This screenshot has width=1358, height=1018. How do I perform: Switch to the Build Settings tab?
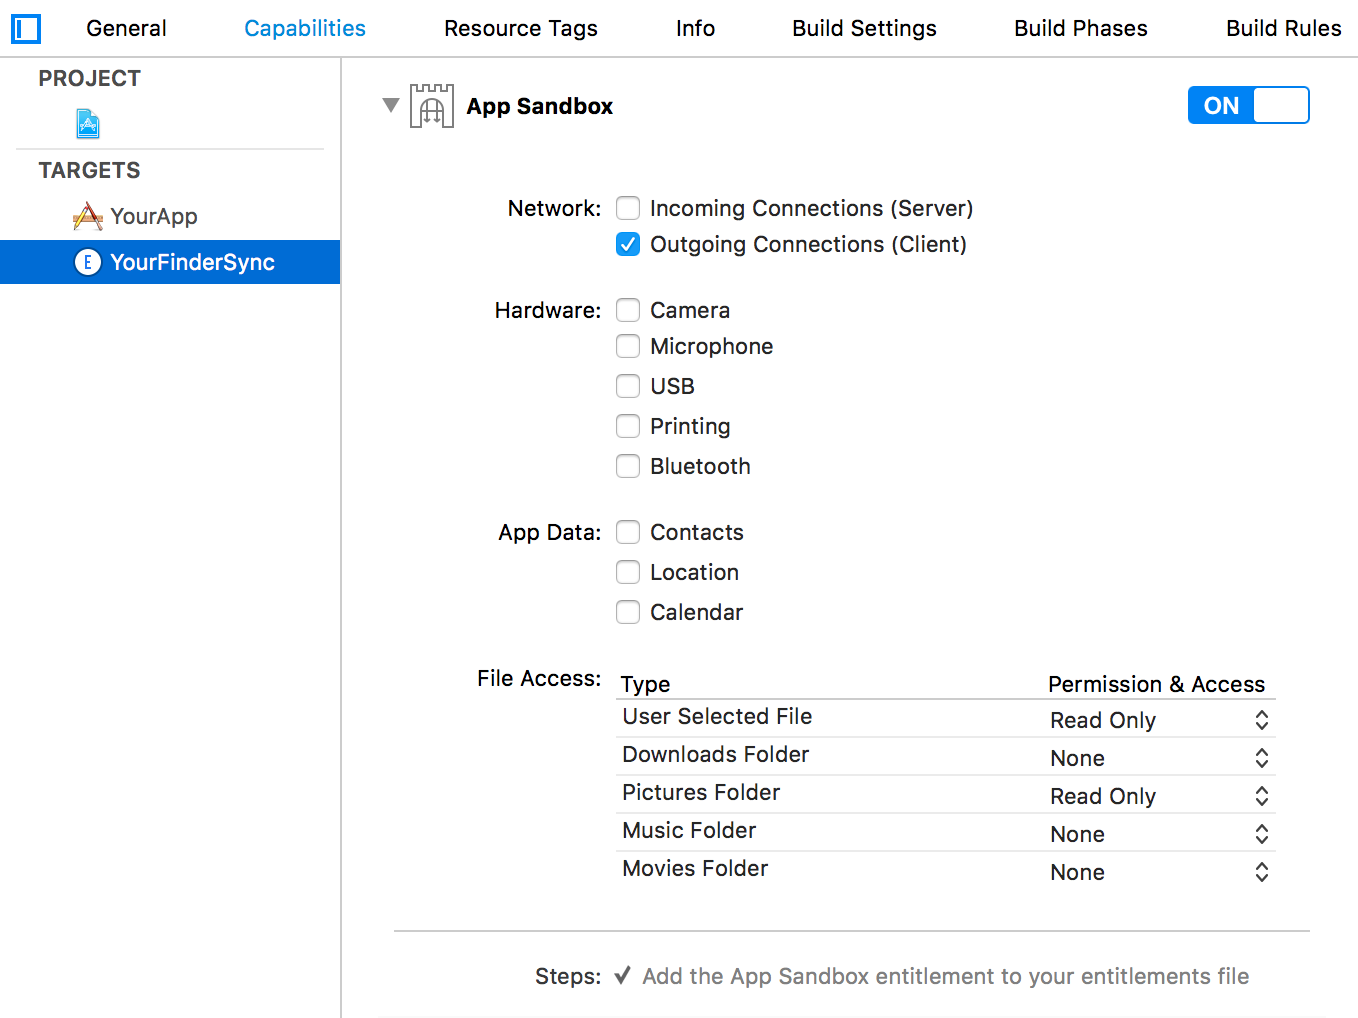(x=864, y=28)
